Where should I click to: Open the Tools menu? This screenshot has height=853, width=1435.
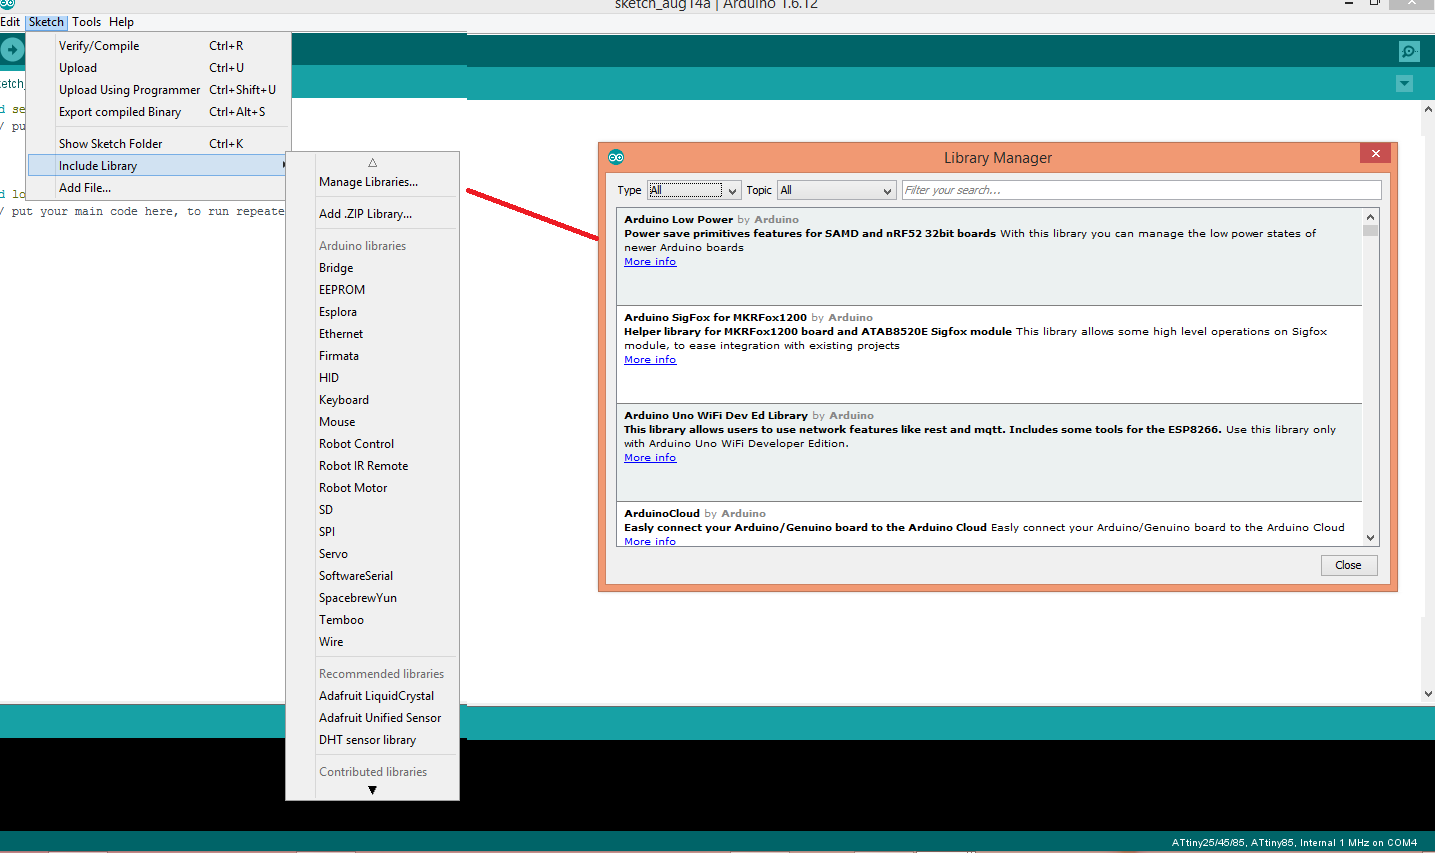point(86,22)
